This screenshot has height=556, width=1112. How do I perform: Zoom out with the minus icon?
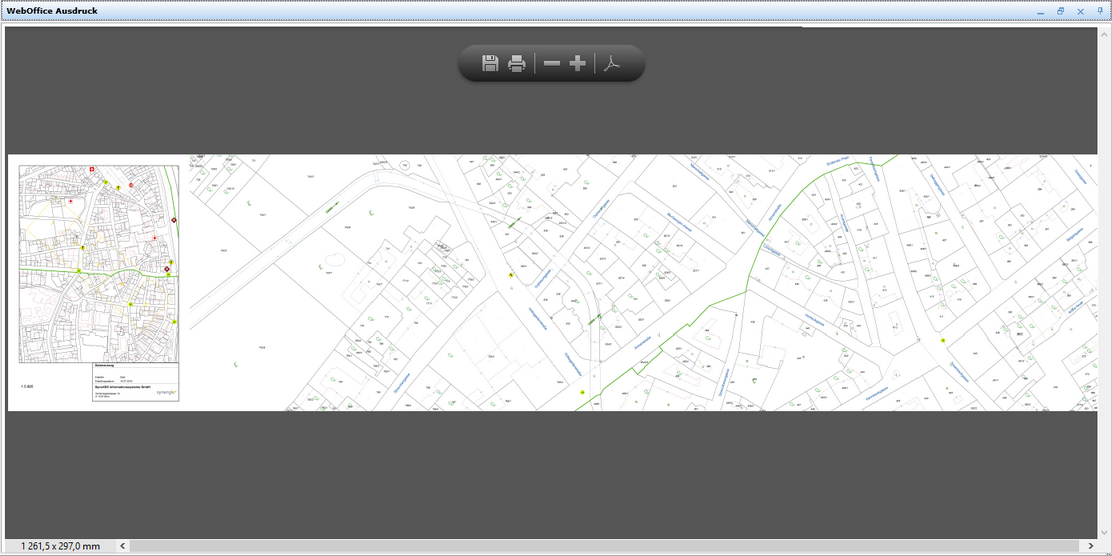552,64
